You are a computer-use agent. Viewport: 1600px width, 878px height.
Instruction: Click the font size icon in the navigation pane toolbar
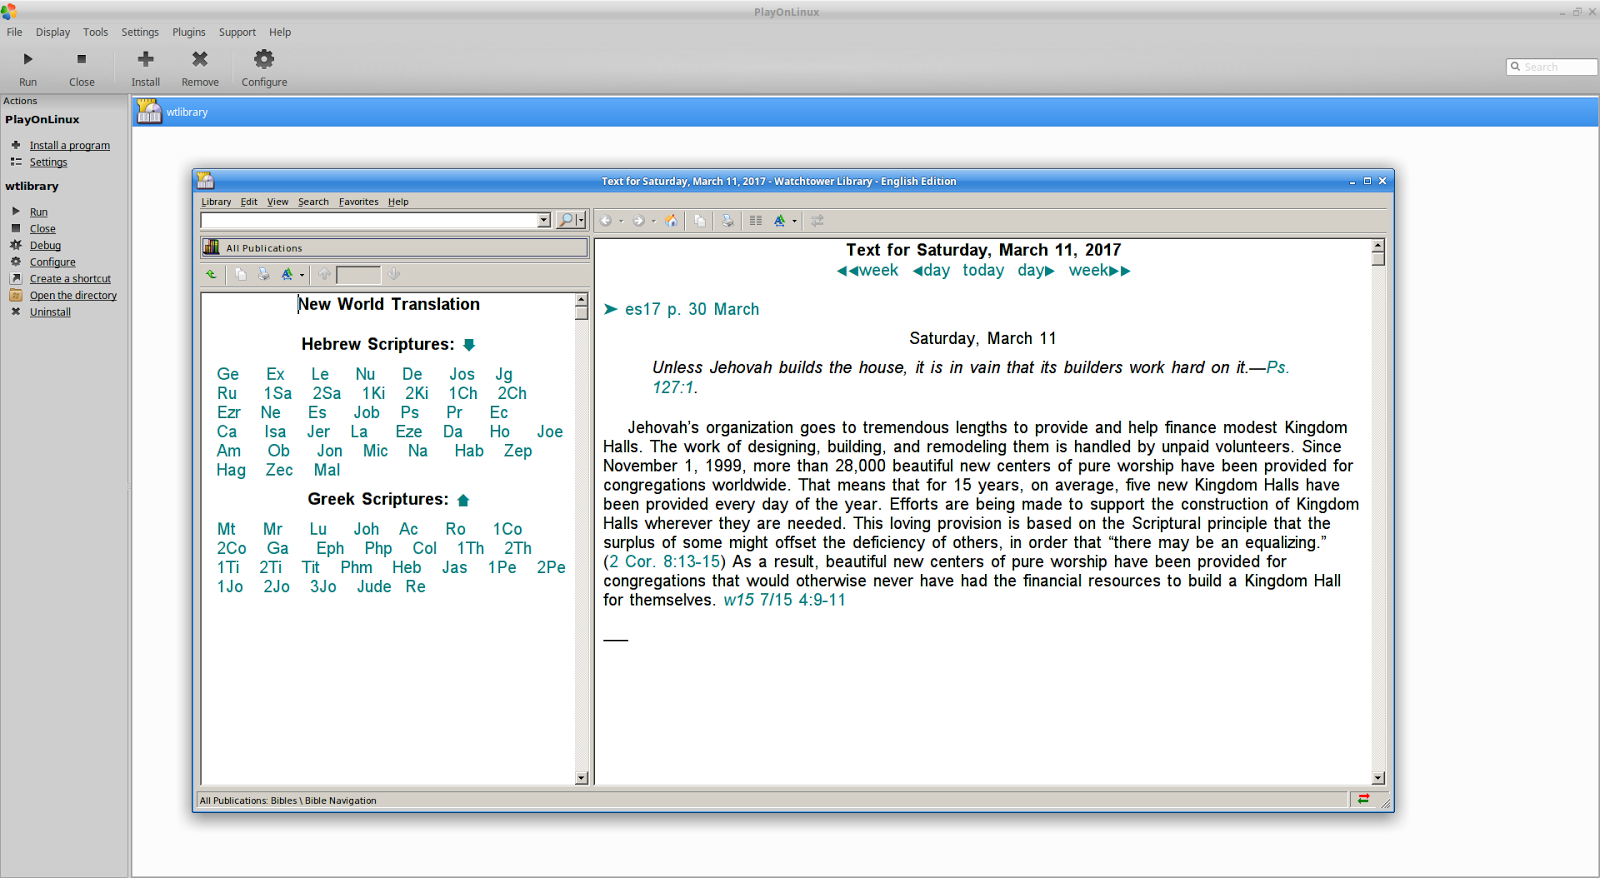pos(287,274)
